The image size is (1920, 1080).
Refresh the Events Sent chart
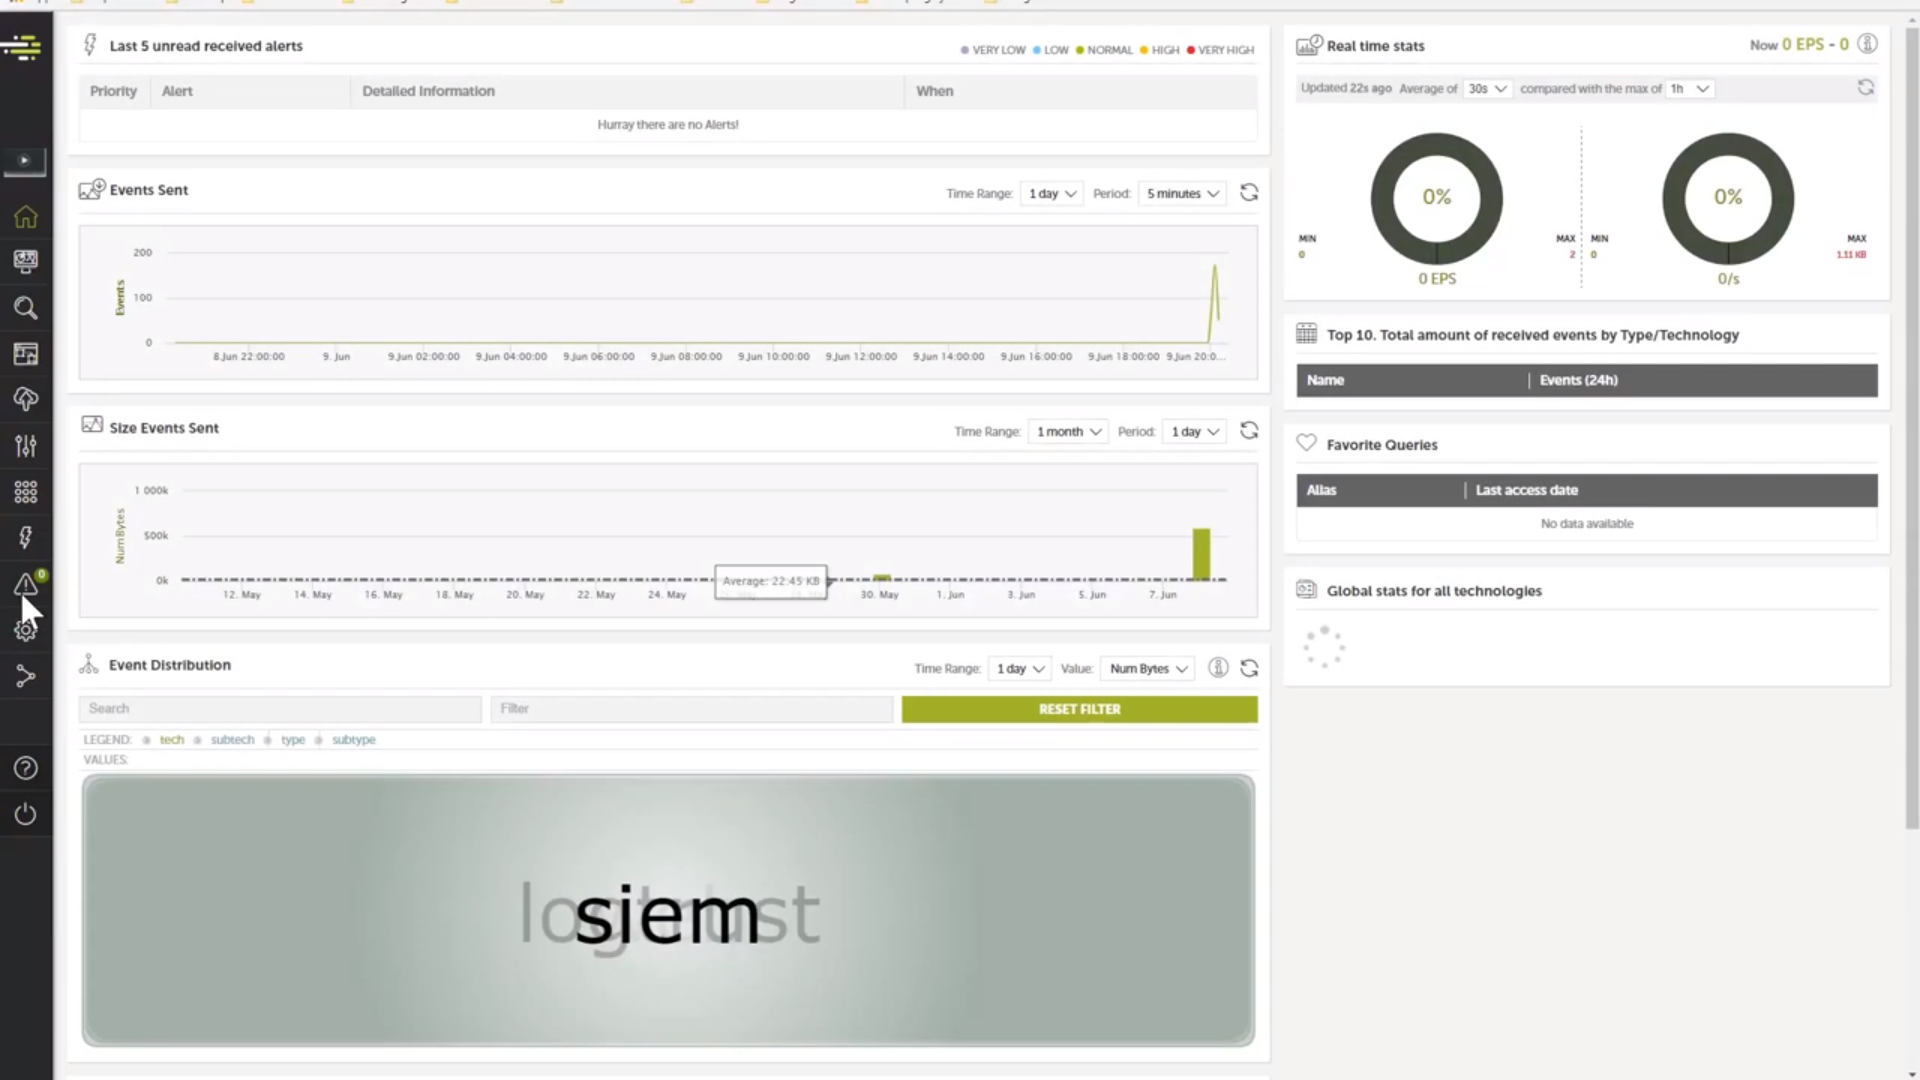point(1249,193)
